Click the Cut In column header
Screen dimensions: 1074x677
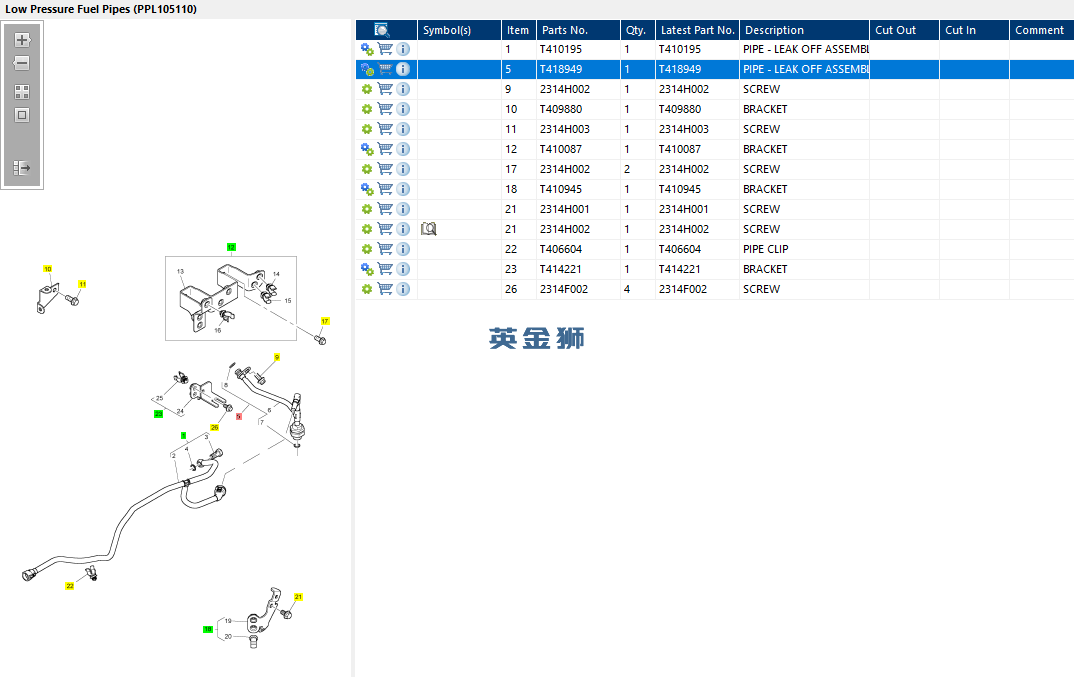pos(974,30)
